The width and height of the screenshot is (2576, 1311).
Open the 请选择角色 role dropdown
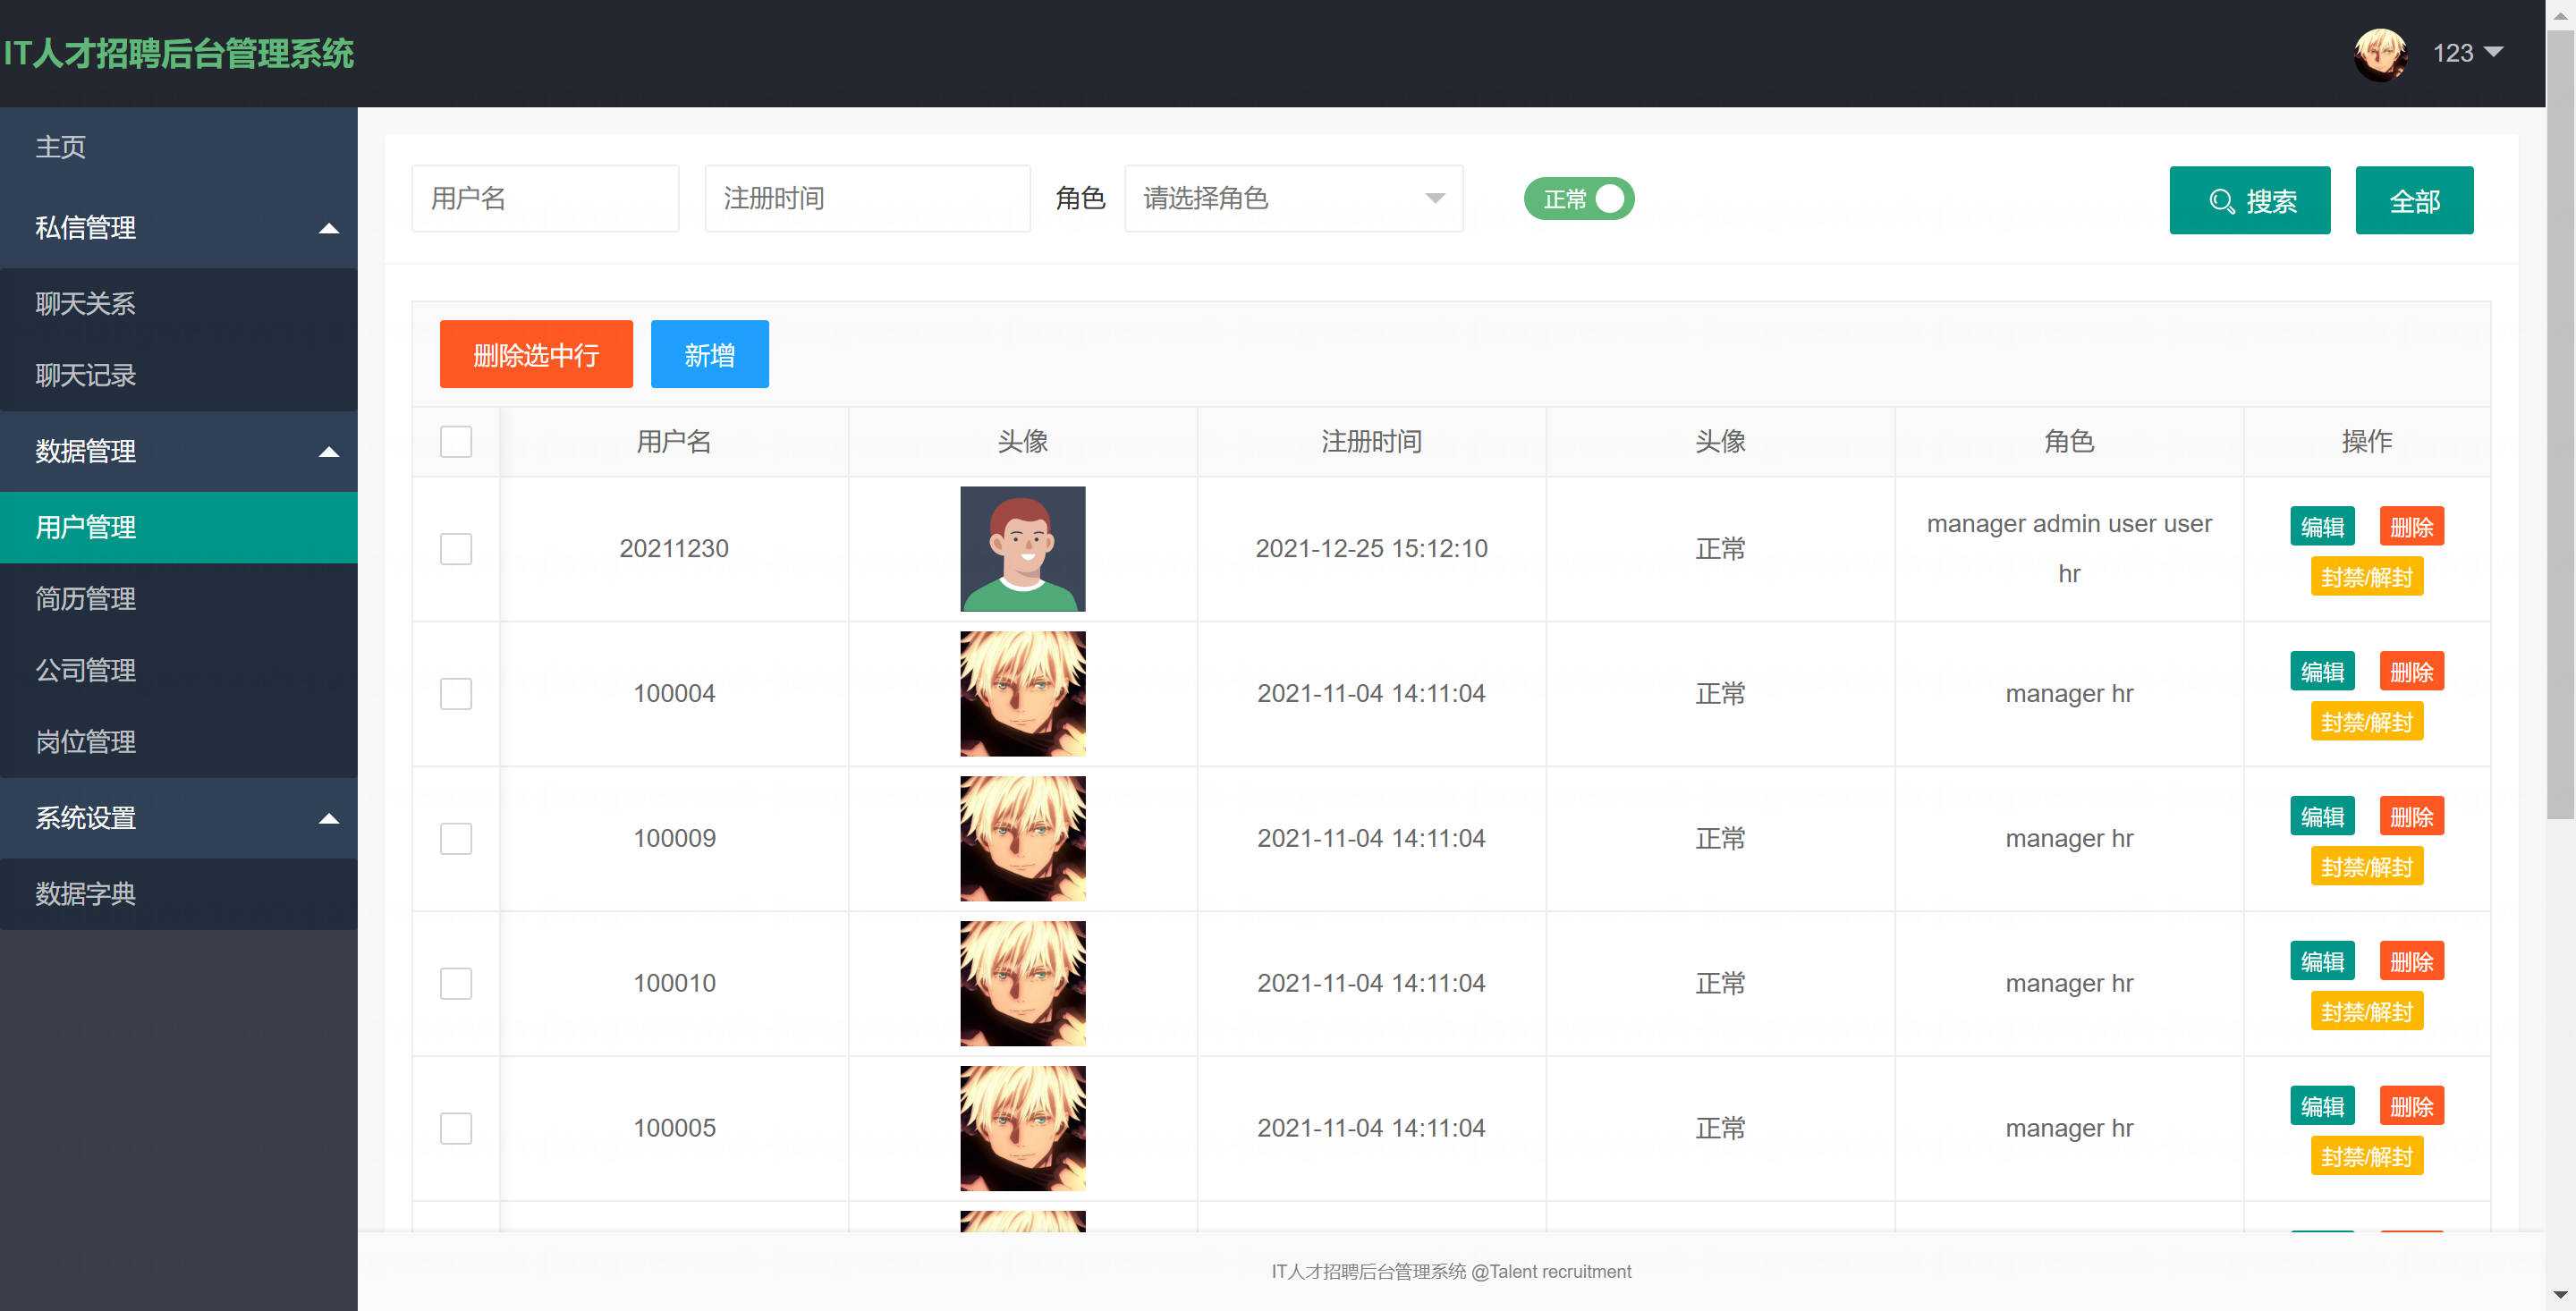point(1294,199)
